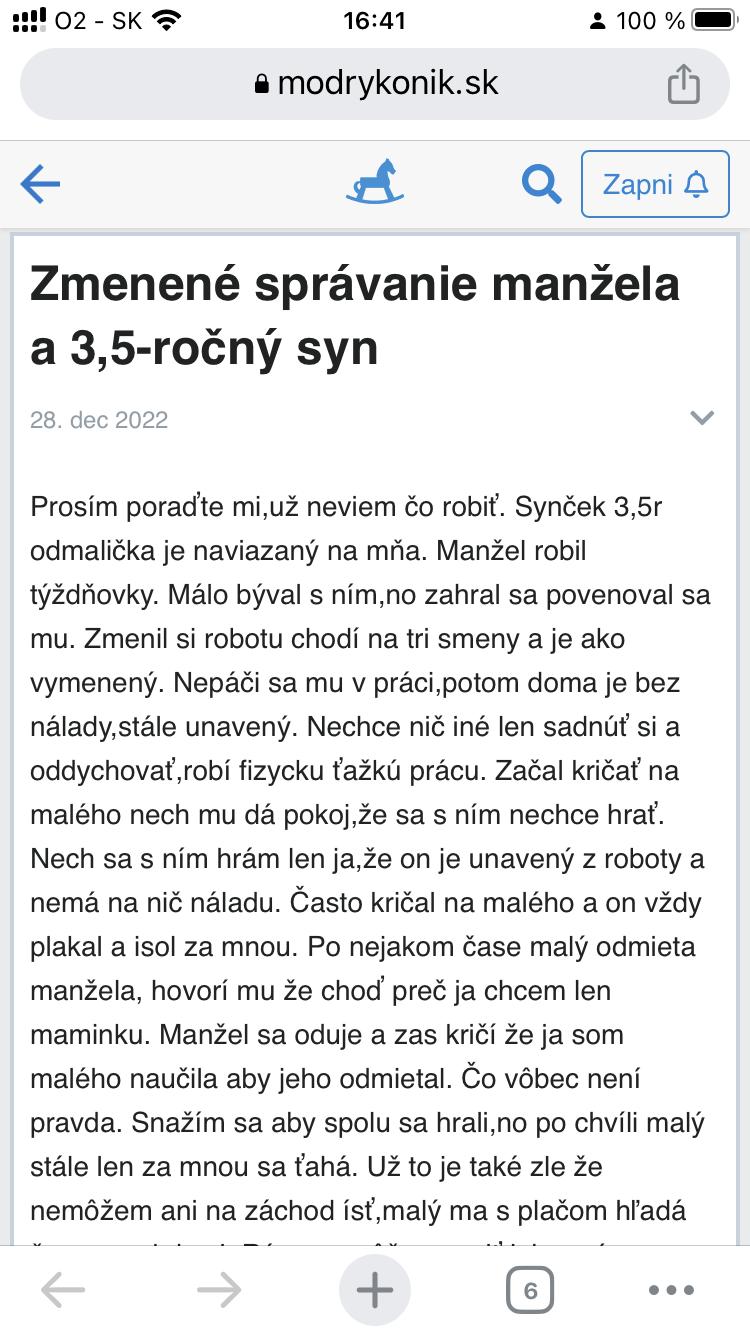Open a new tab with plus button
The height and width of the screenshot is (1334, 750).
tap(375, 1290)
